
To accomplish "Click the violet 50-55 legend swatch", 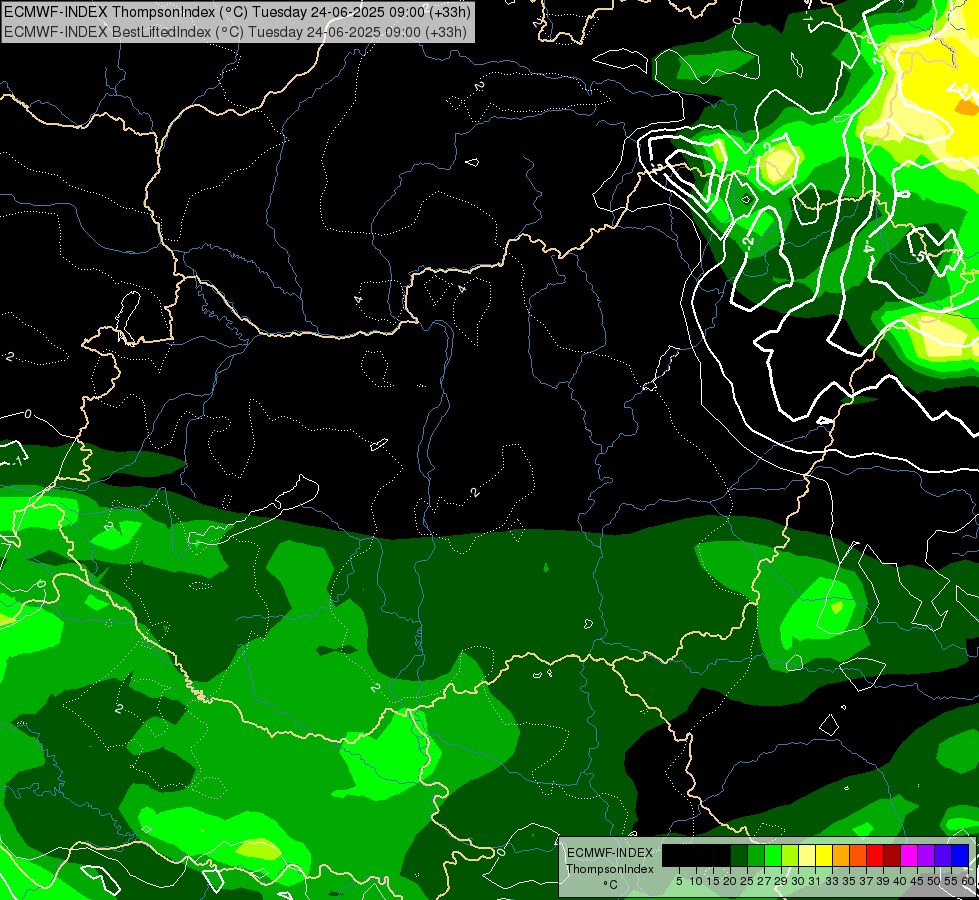I will click(x=943, y=855).
